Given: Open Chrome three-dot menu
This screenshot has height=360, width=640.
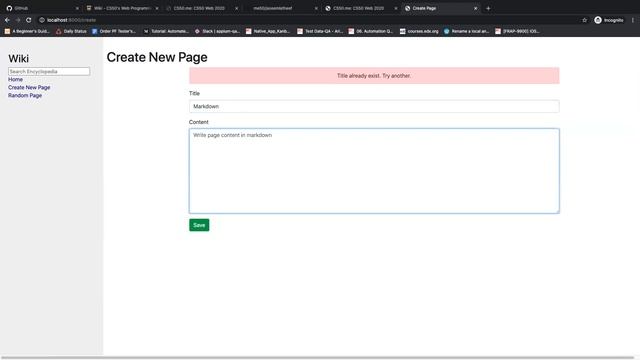Looking at the screenshot, I should (633, 20).
